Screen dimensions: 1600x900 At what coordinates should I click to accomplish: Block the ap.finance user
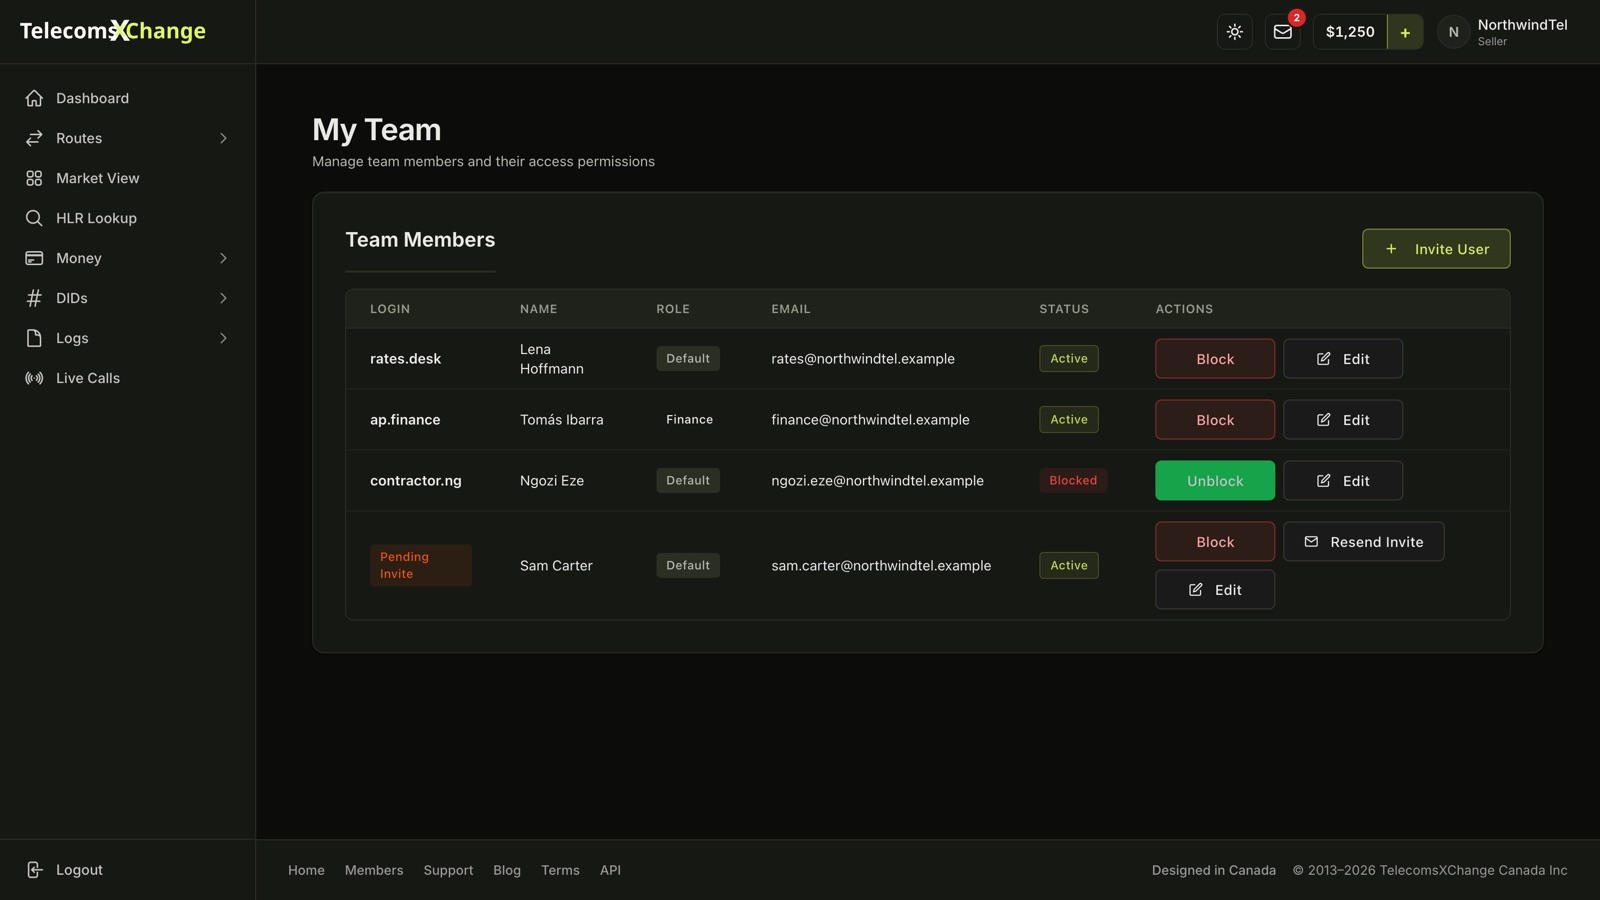[x=1215, y=420]
